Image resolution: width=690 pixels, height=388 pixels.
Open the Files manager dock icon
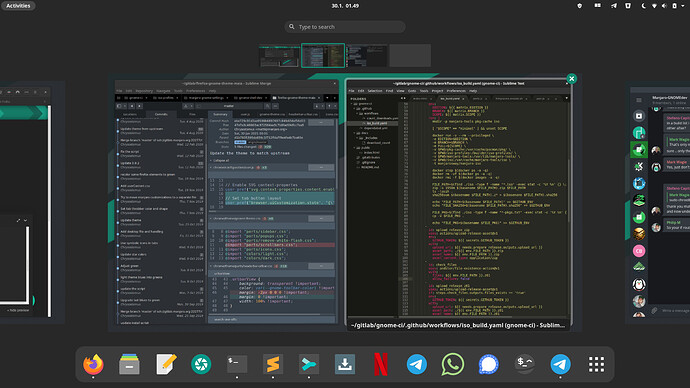click(x=129, y=364)
